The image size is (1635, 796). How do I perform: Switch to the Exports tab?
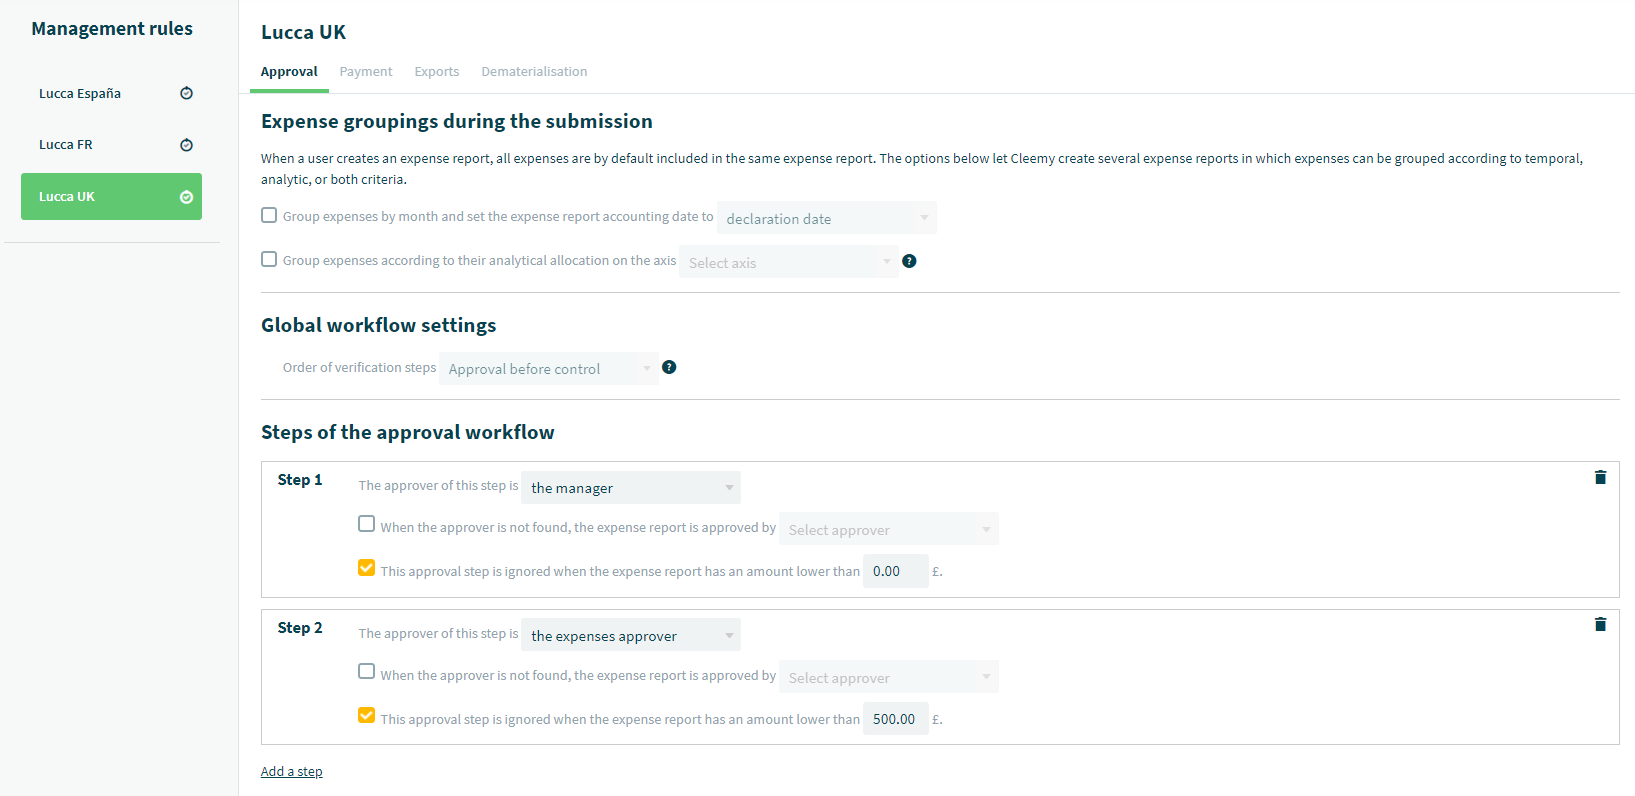tap(437, 72)
